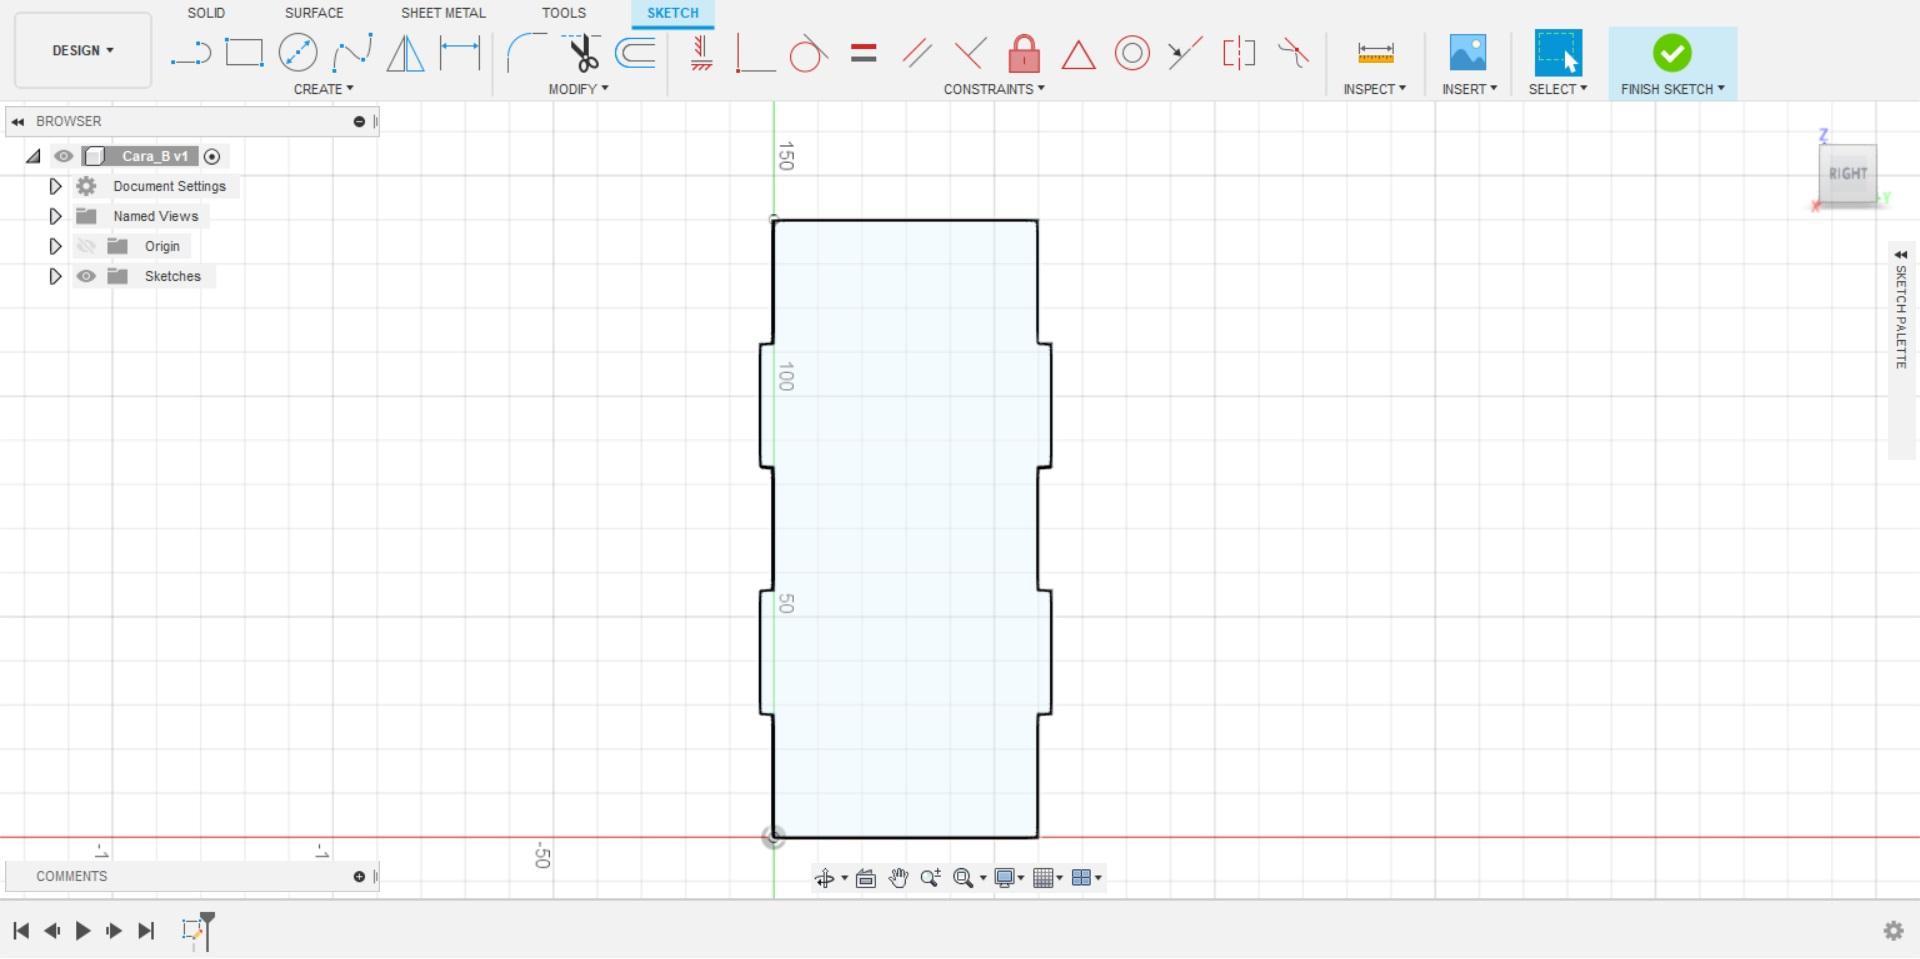Expand the SKETCH PALETTE panel
This screenshot has width=1920, height=959.
coord(1901,254)
